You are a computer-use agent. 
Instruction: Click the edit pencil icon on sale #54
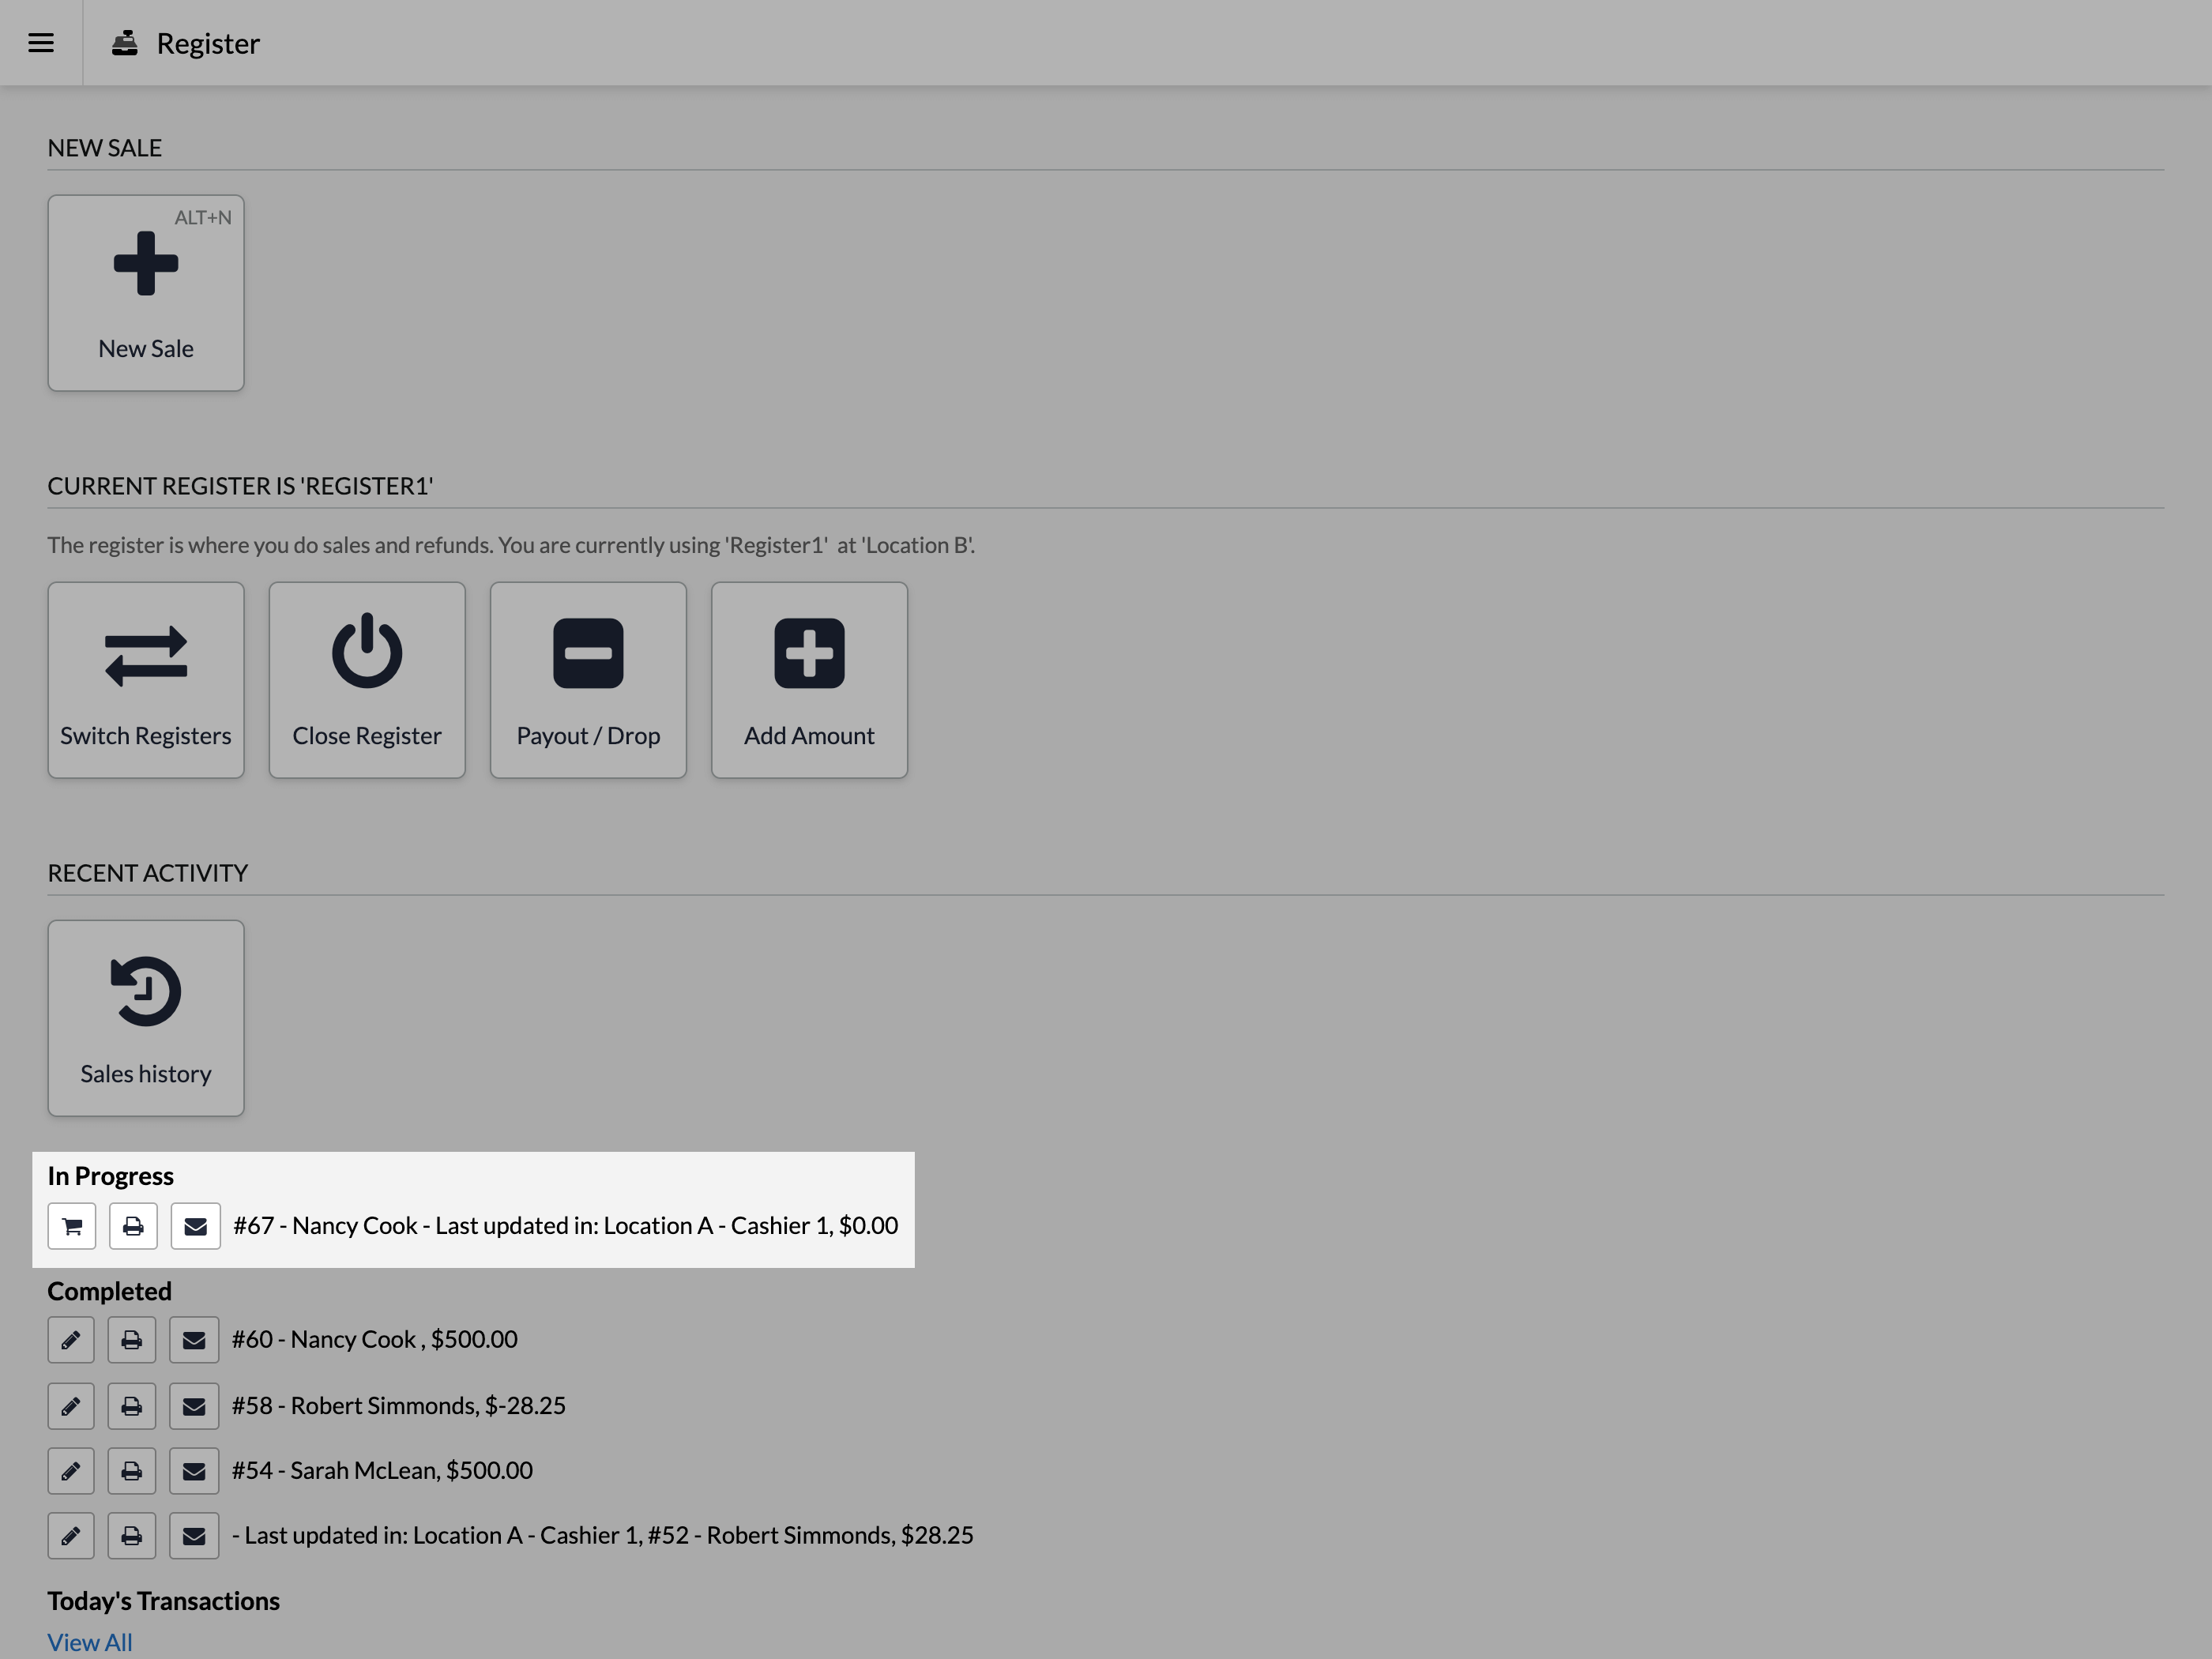pyautogui.click(x=71, y=1471)
